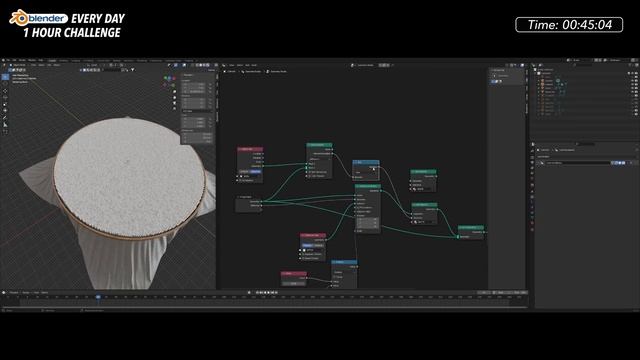Select the Rotate tool in viewport toolbar

[5, 97]
